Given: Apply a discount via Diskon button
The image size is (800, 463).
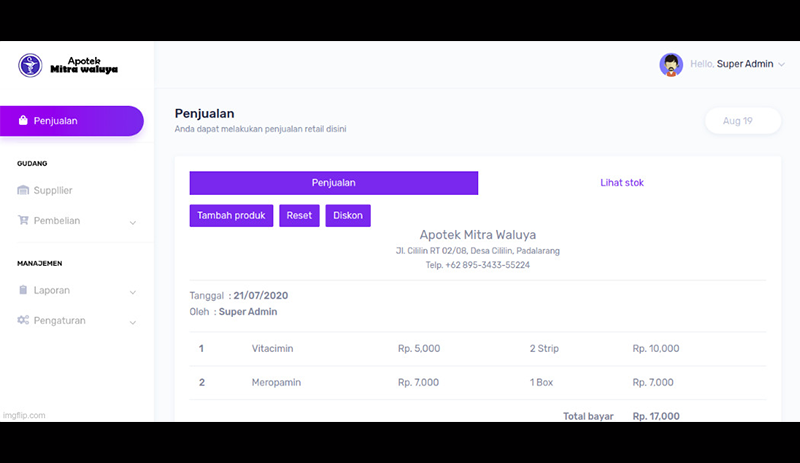Looking at the screenshot, I should pyautogui.click(x=347, y=215).
